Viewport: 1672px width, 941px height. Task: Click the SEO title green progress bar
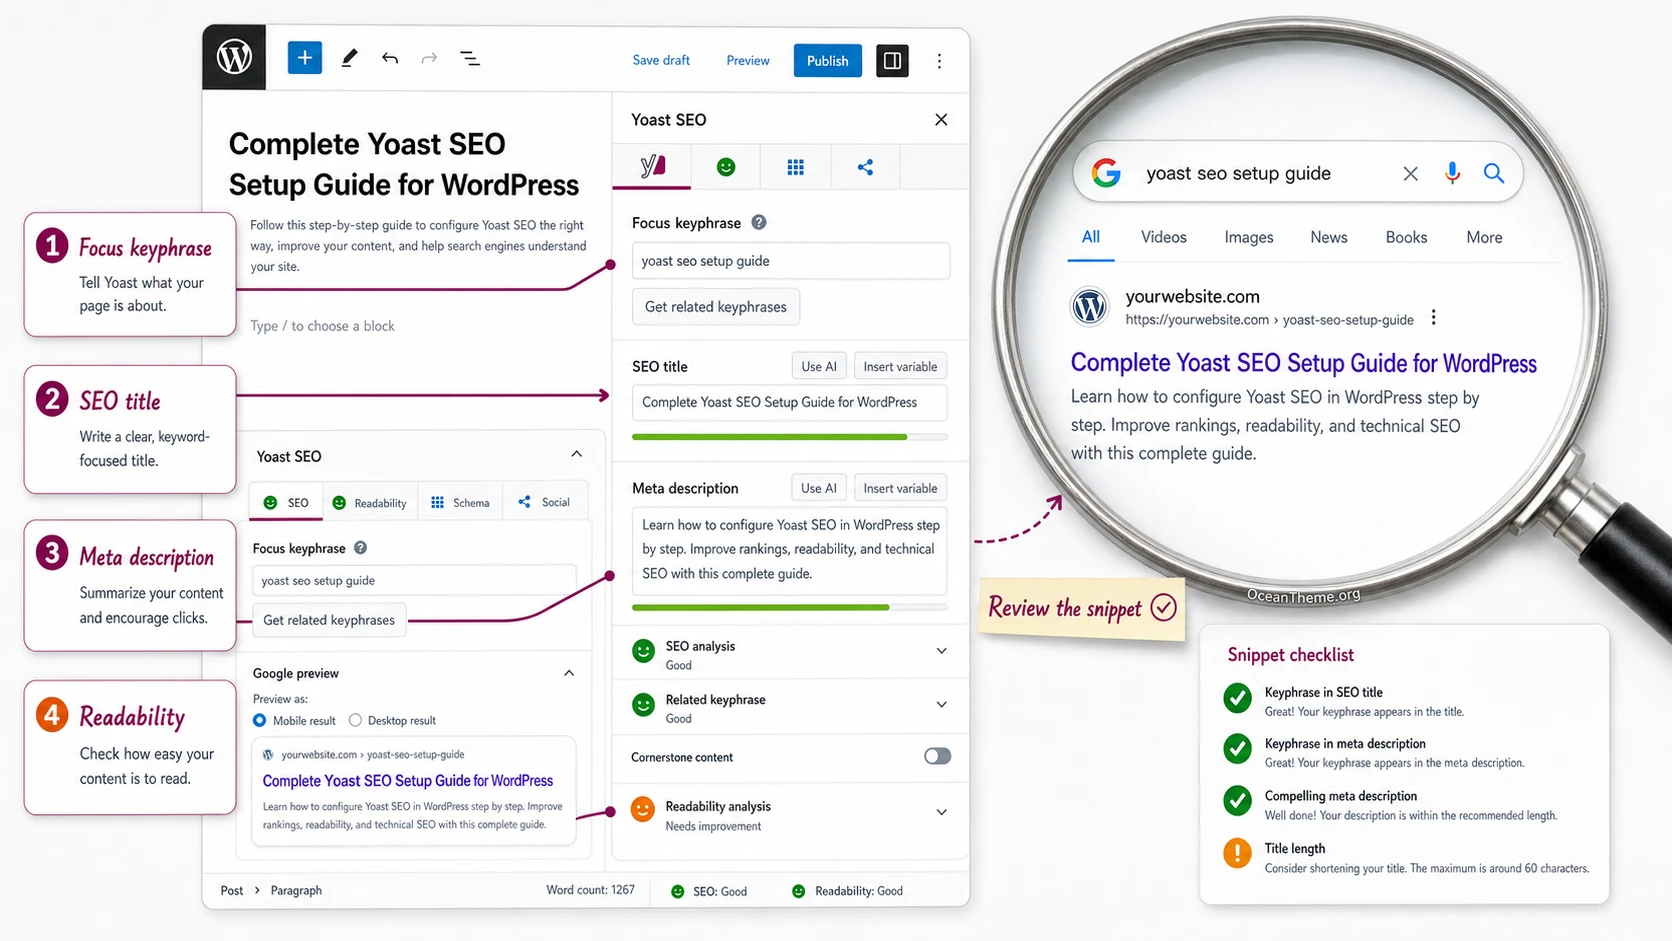769,437
